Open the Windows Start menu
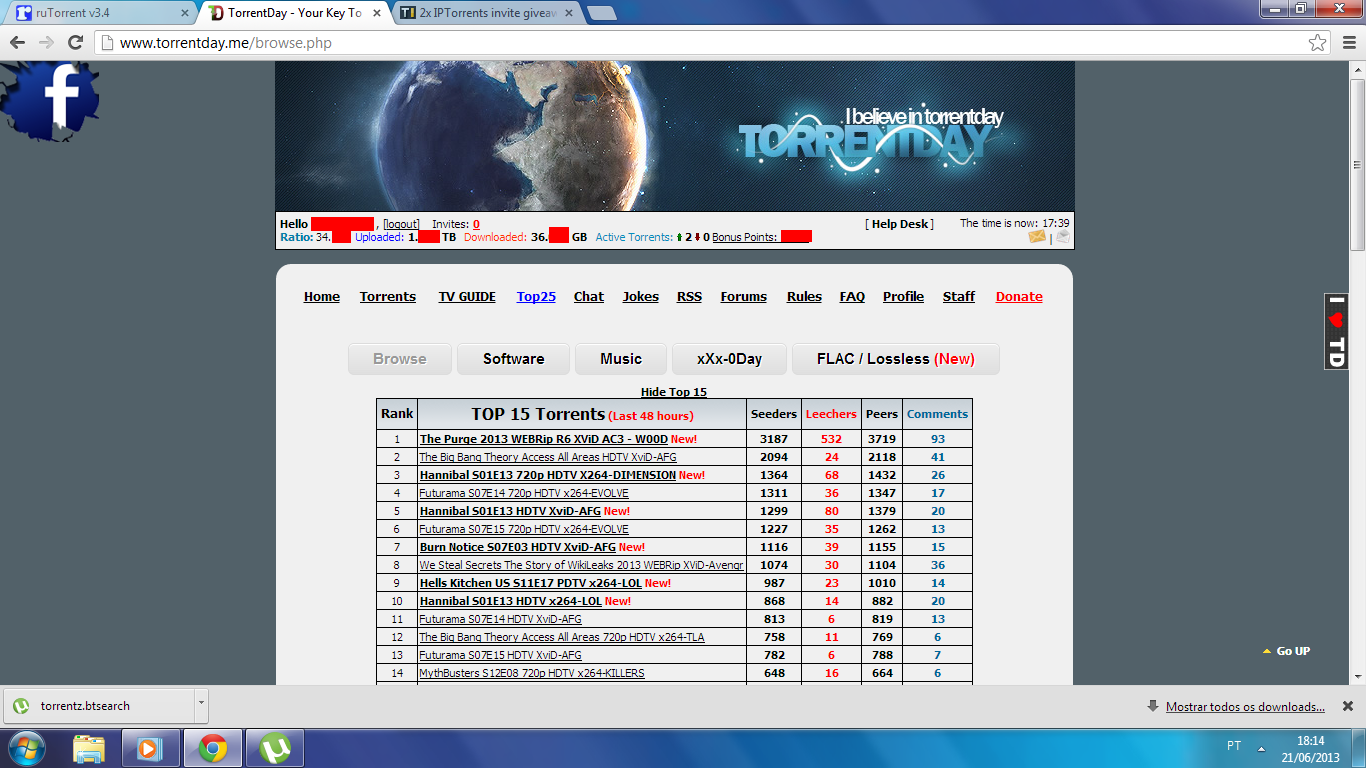This screenshot has height=768, width=1366. pyautogui.click(x=26, y=747)
